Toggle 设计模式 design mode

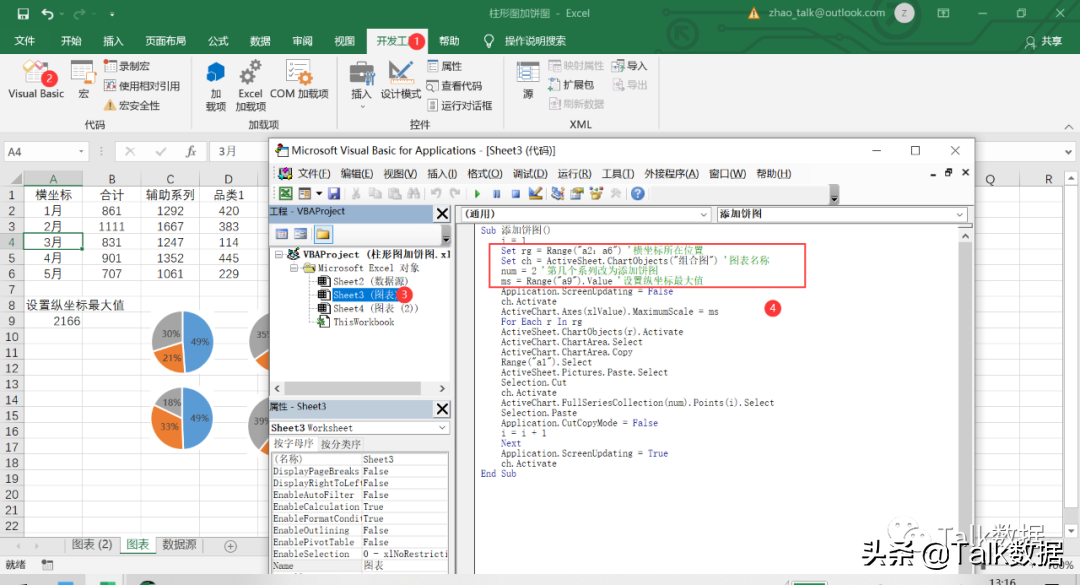click(400, 80)
